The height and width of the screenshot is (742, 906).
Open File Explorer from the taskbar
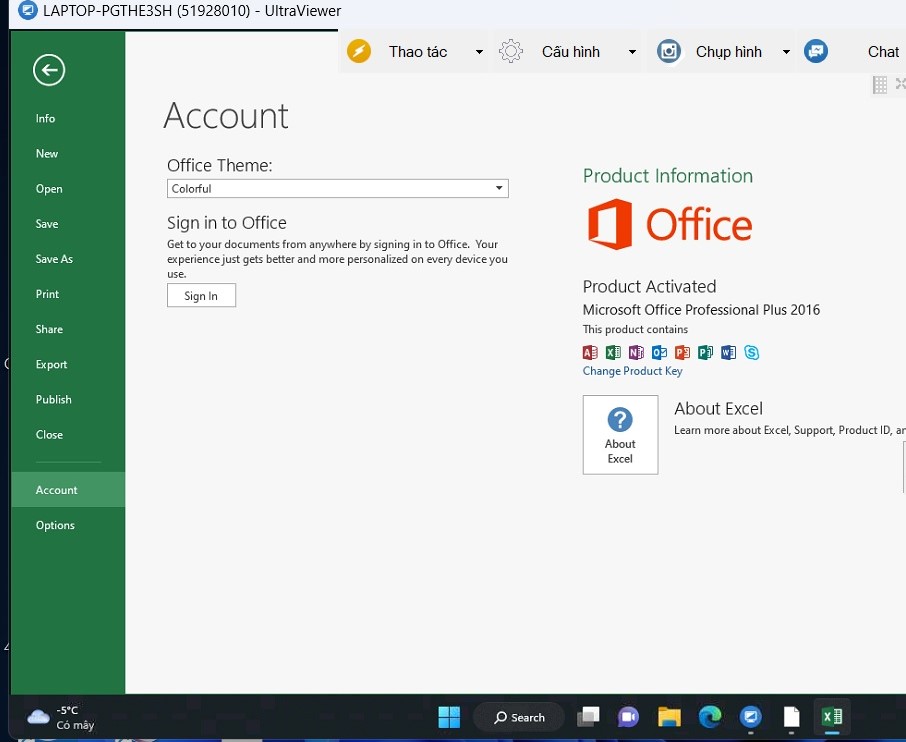(x=669, y=717)
